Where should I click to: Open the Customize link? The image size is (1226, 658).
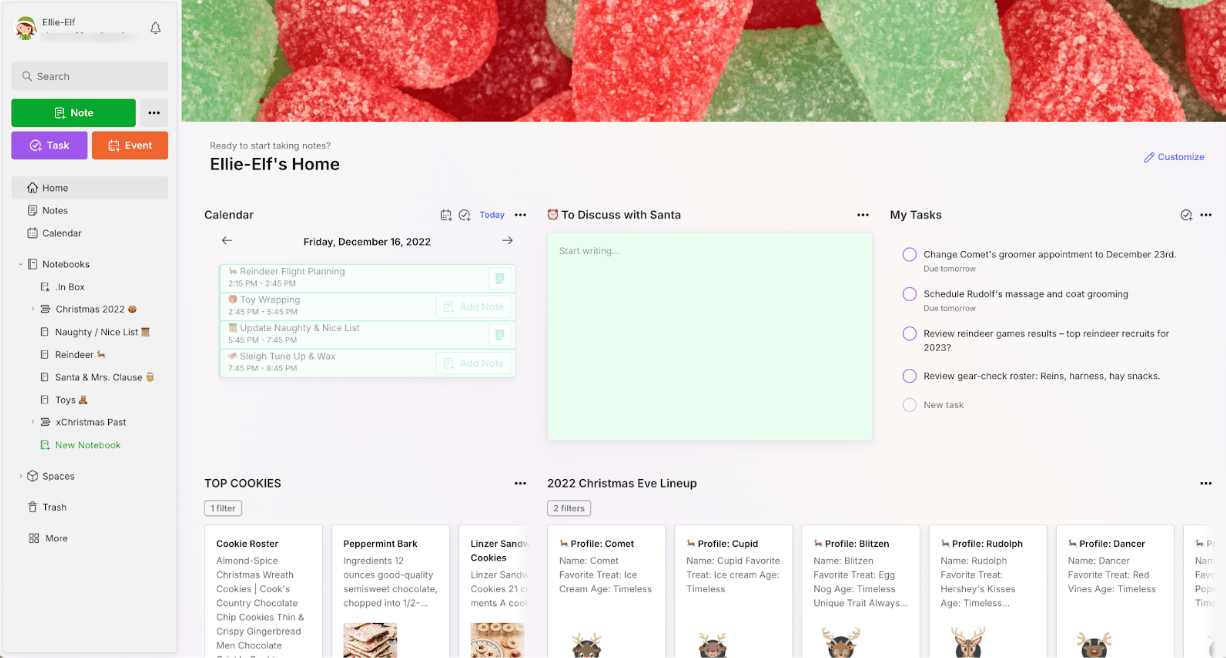[1174, 157]
